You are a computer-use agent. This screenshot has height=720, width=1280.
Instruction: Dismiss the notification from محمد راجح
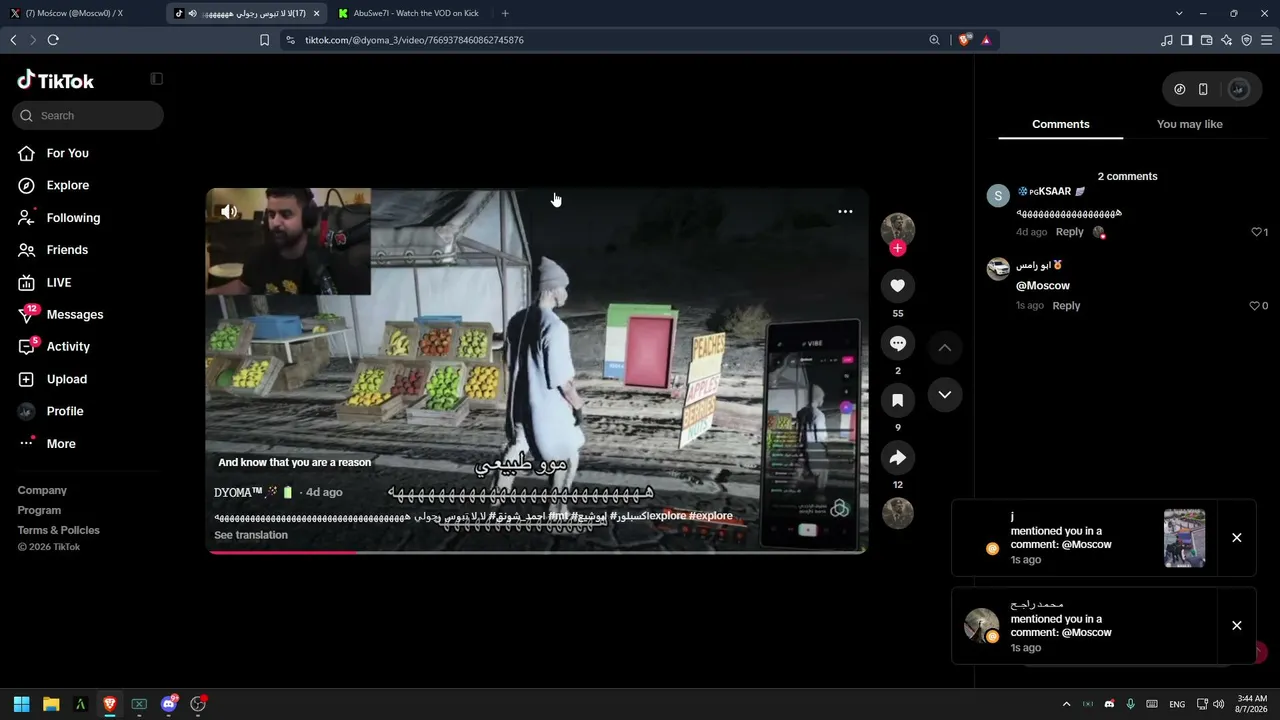1237,626
